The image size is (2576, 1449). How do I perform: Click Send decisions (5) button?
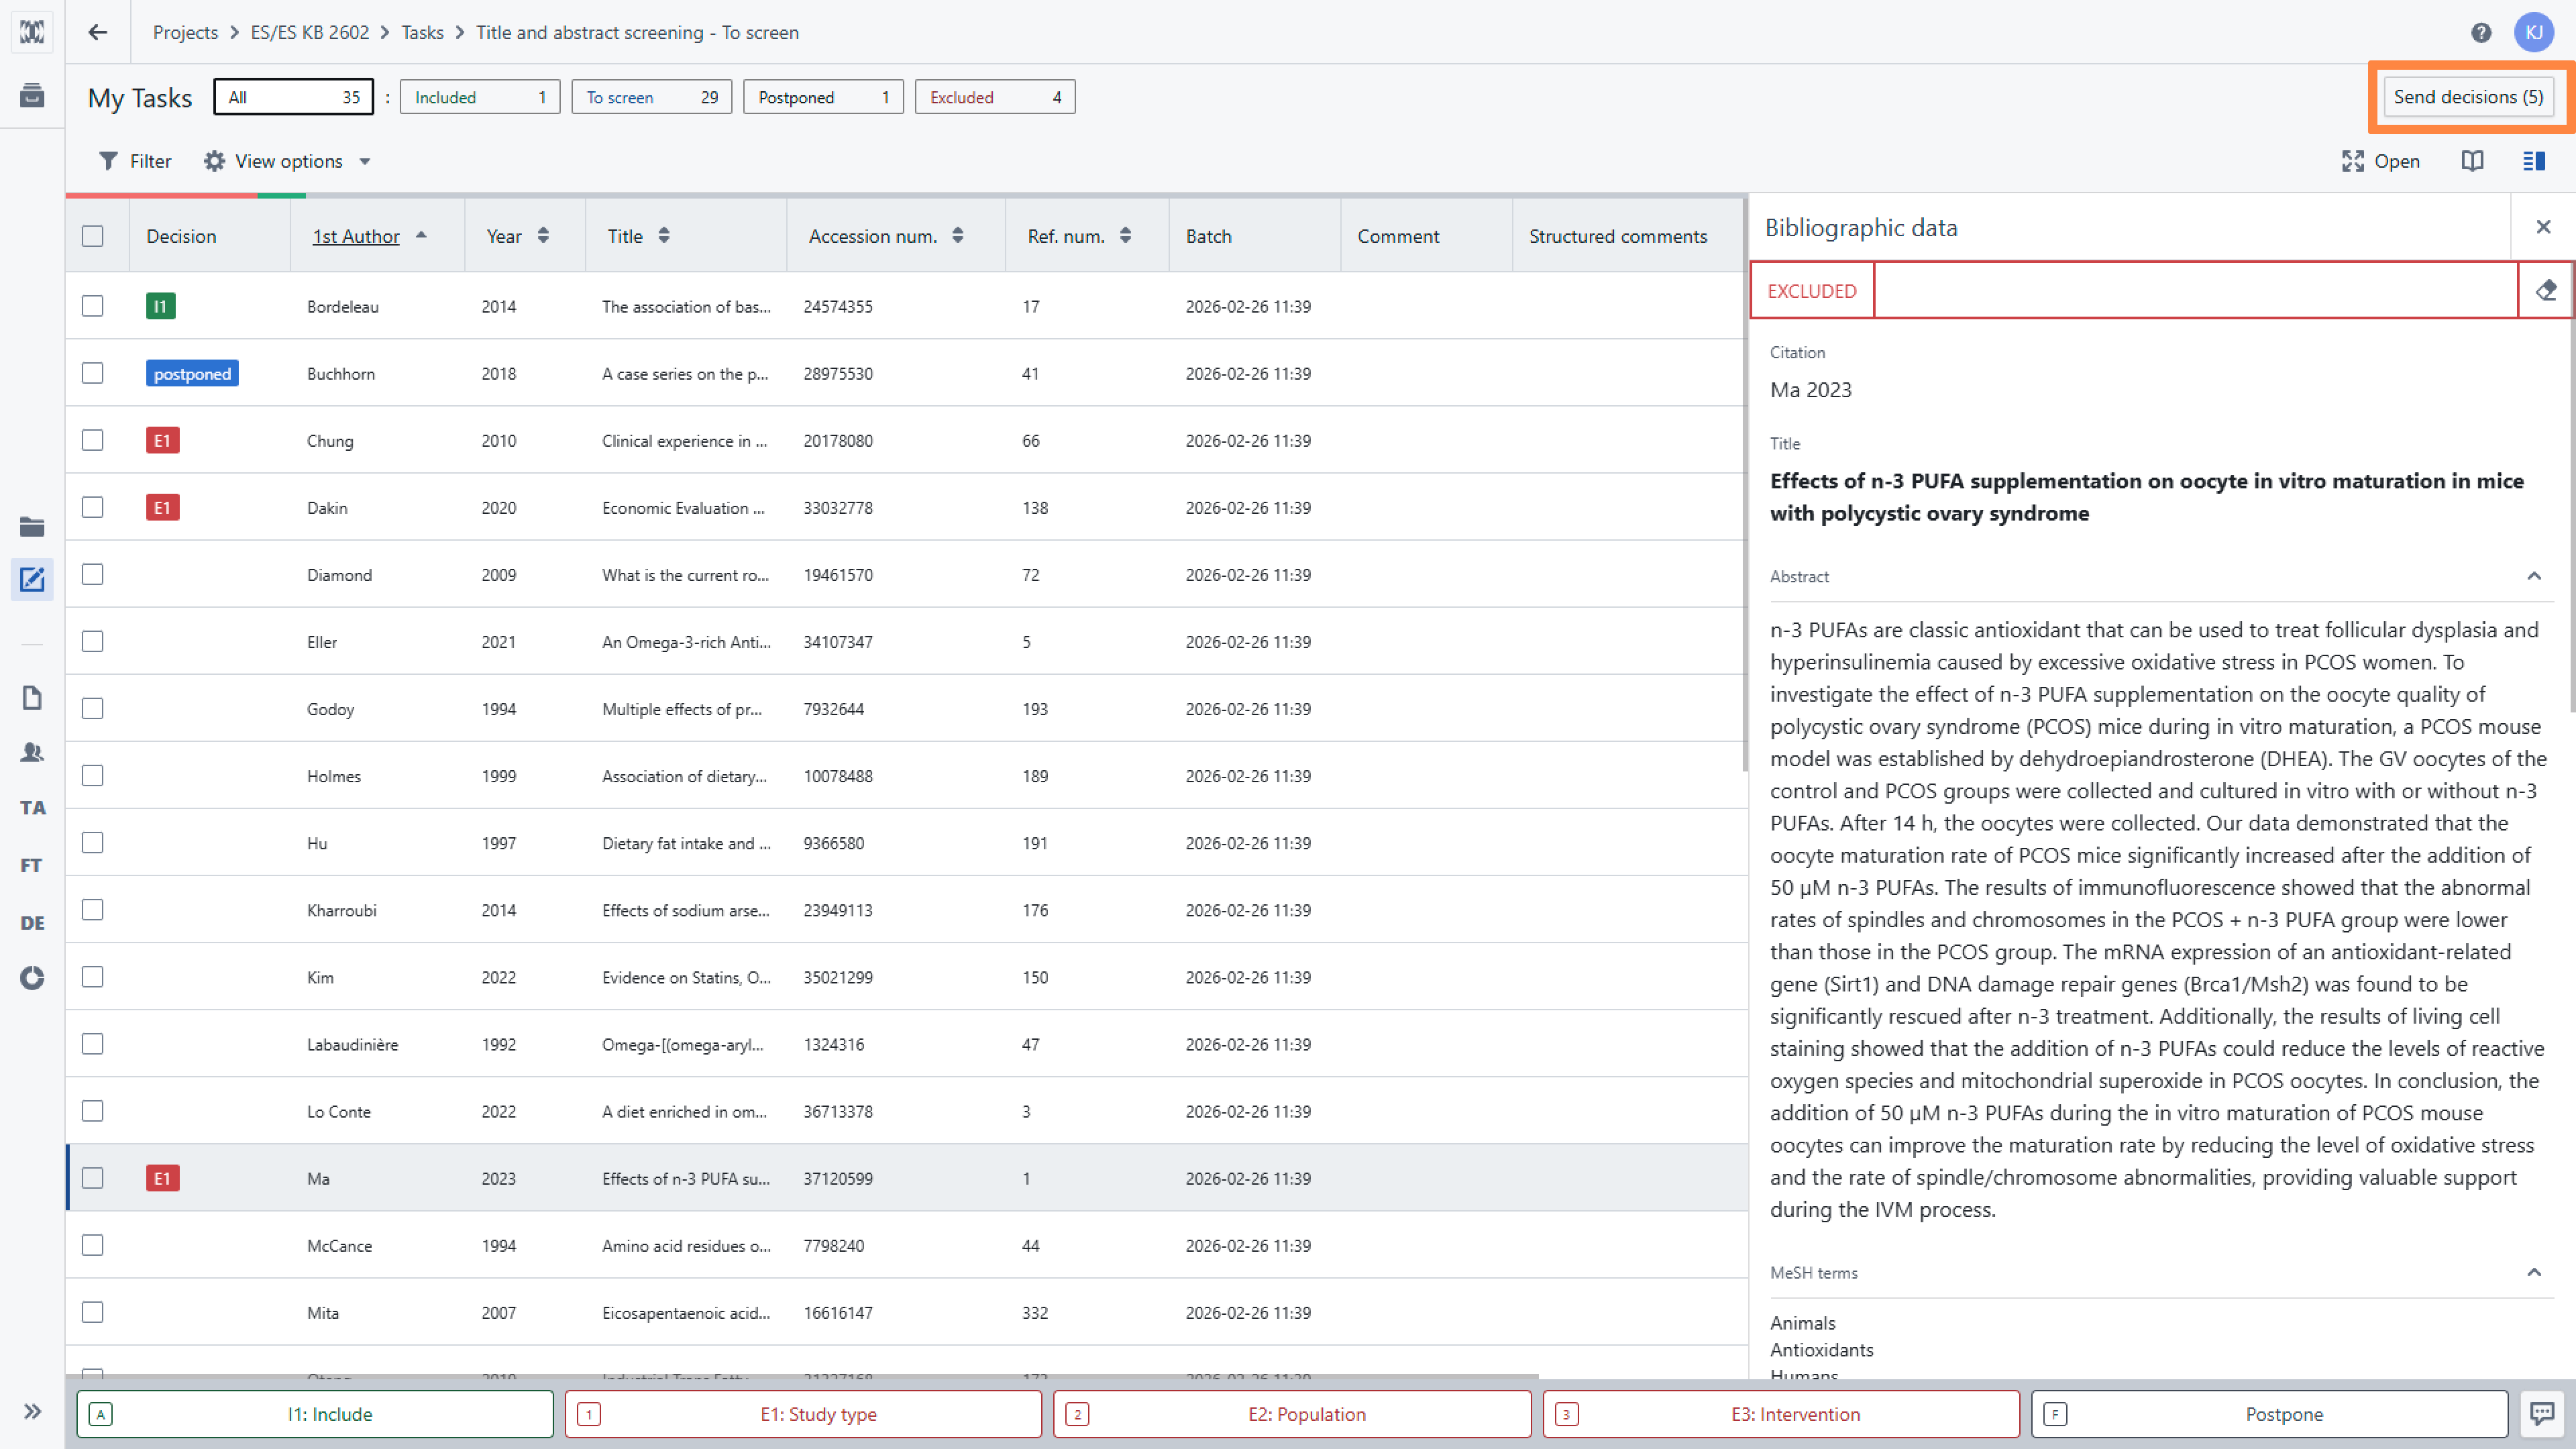[2467, 97]
